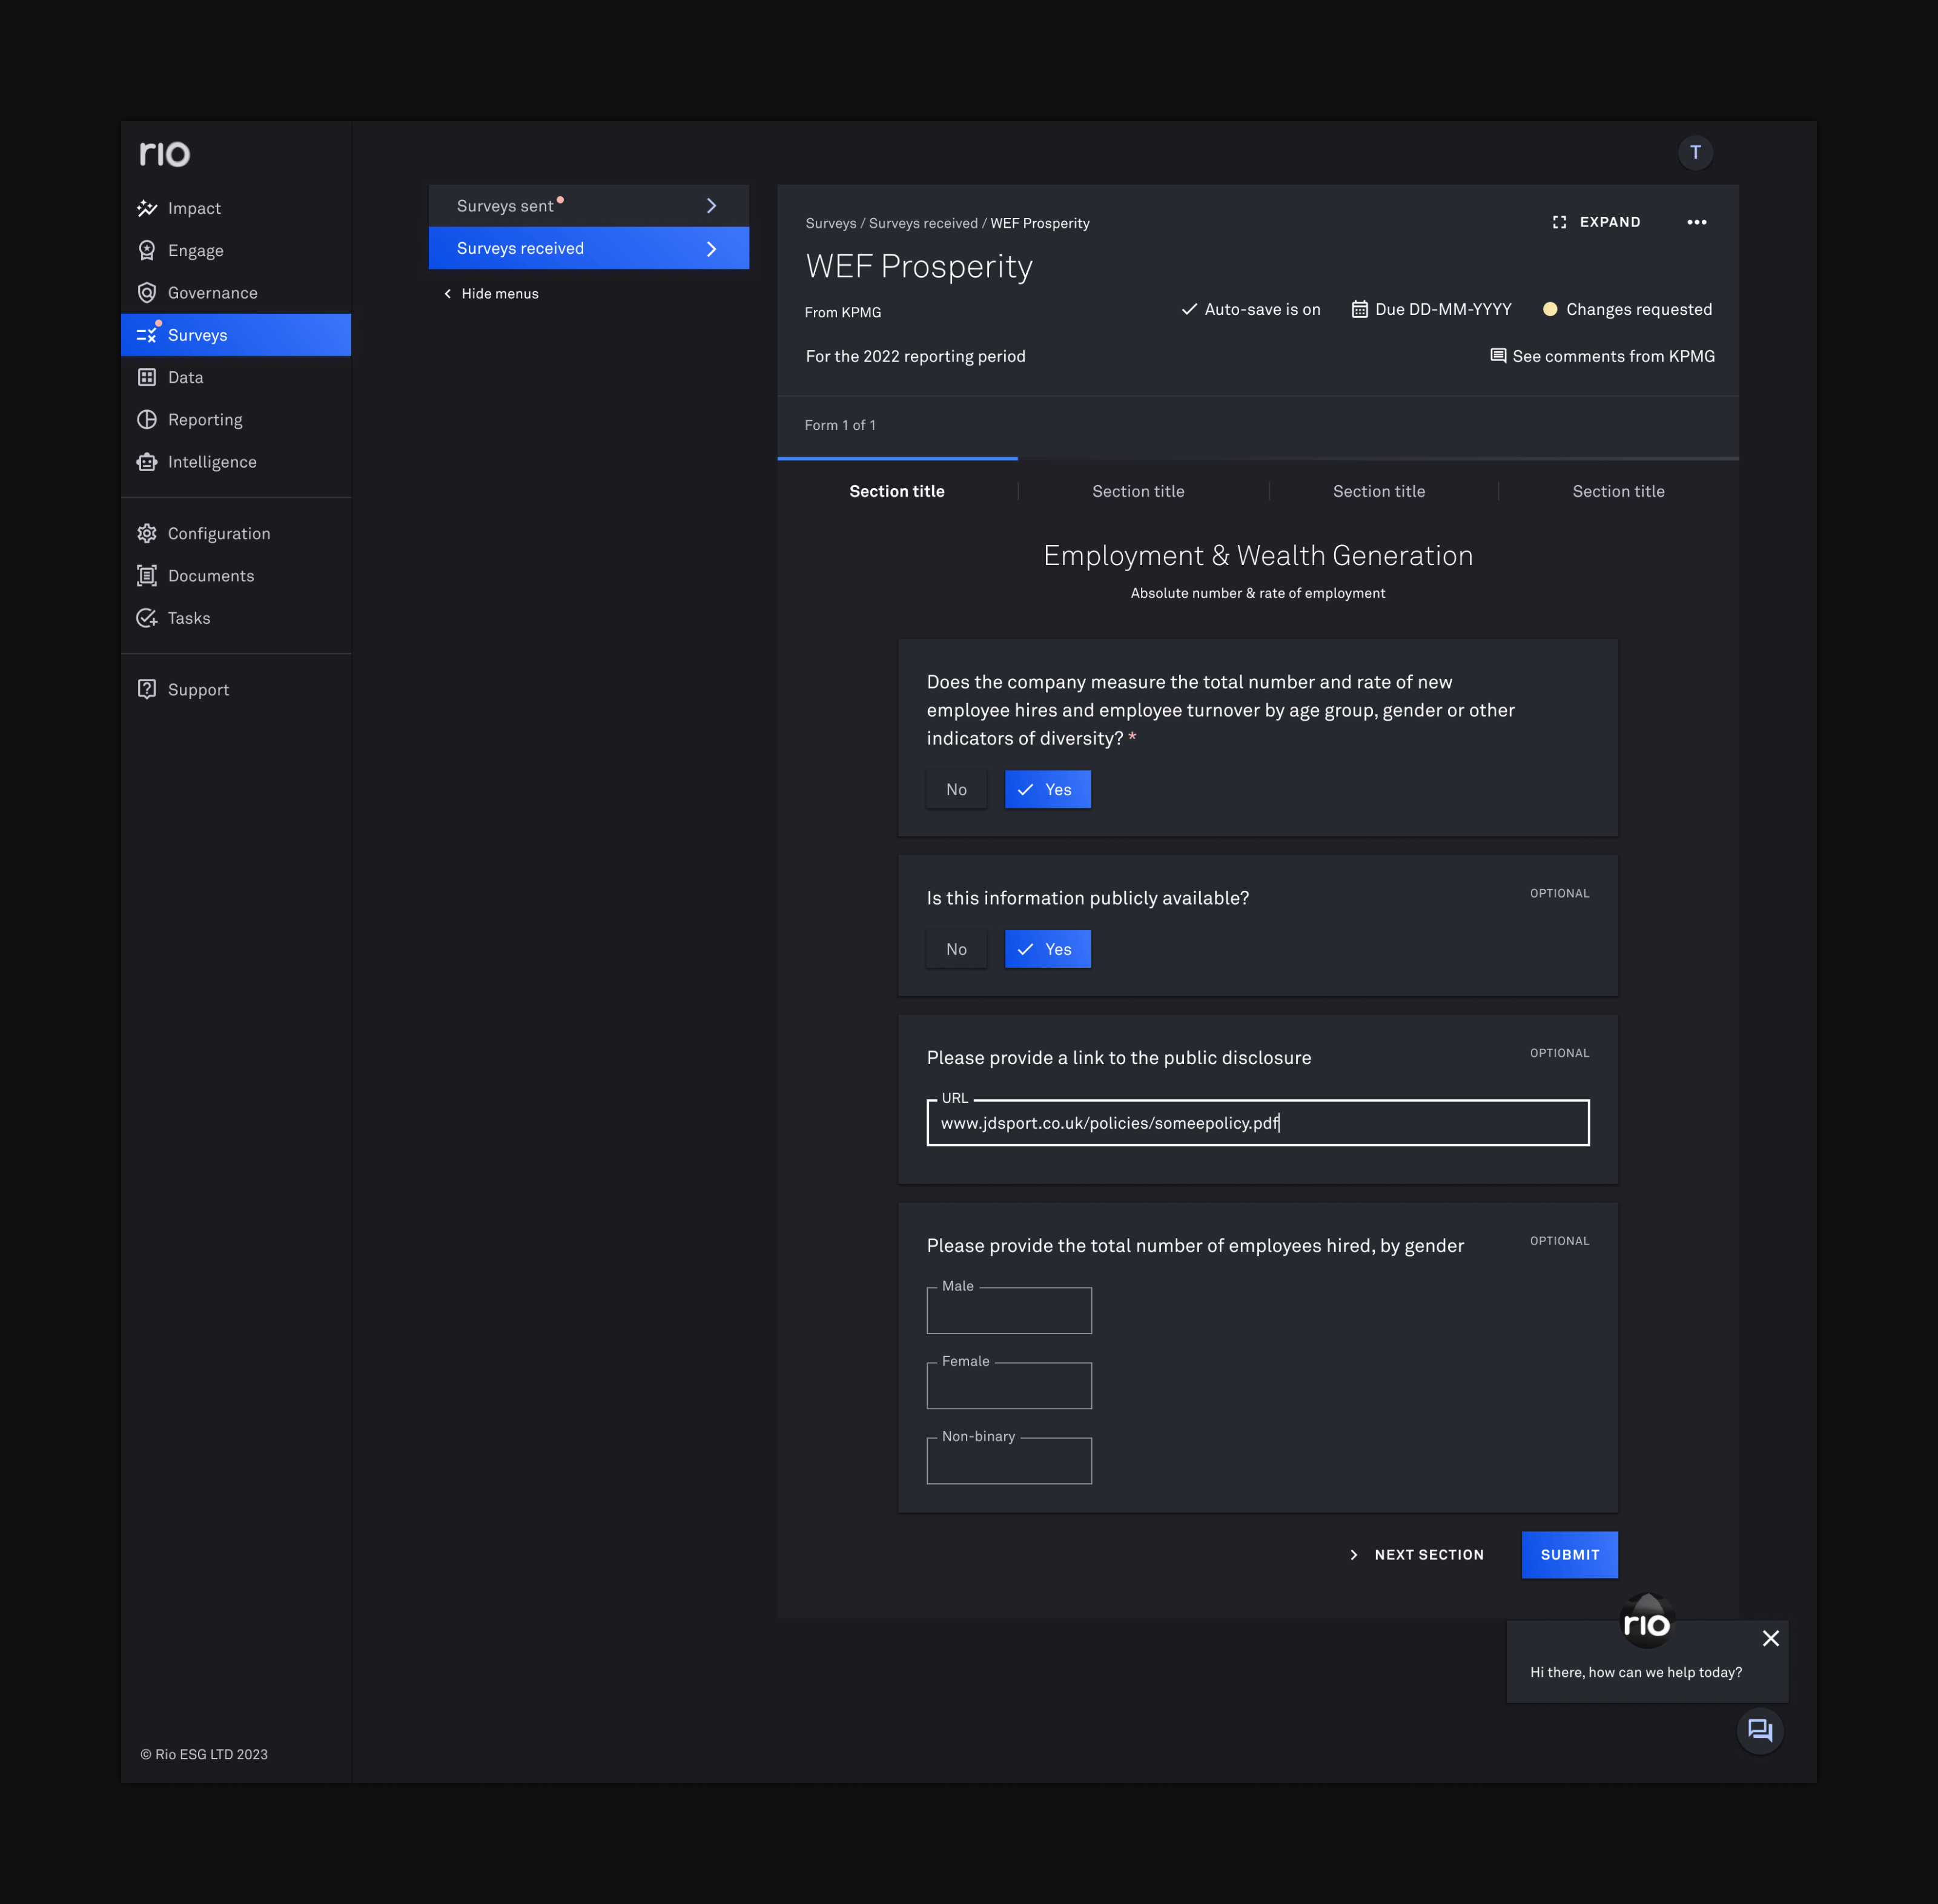
Task: Open the Support help item
Action: click(x=236, y=689)
